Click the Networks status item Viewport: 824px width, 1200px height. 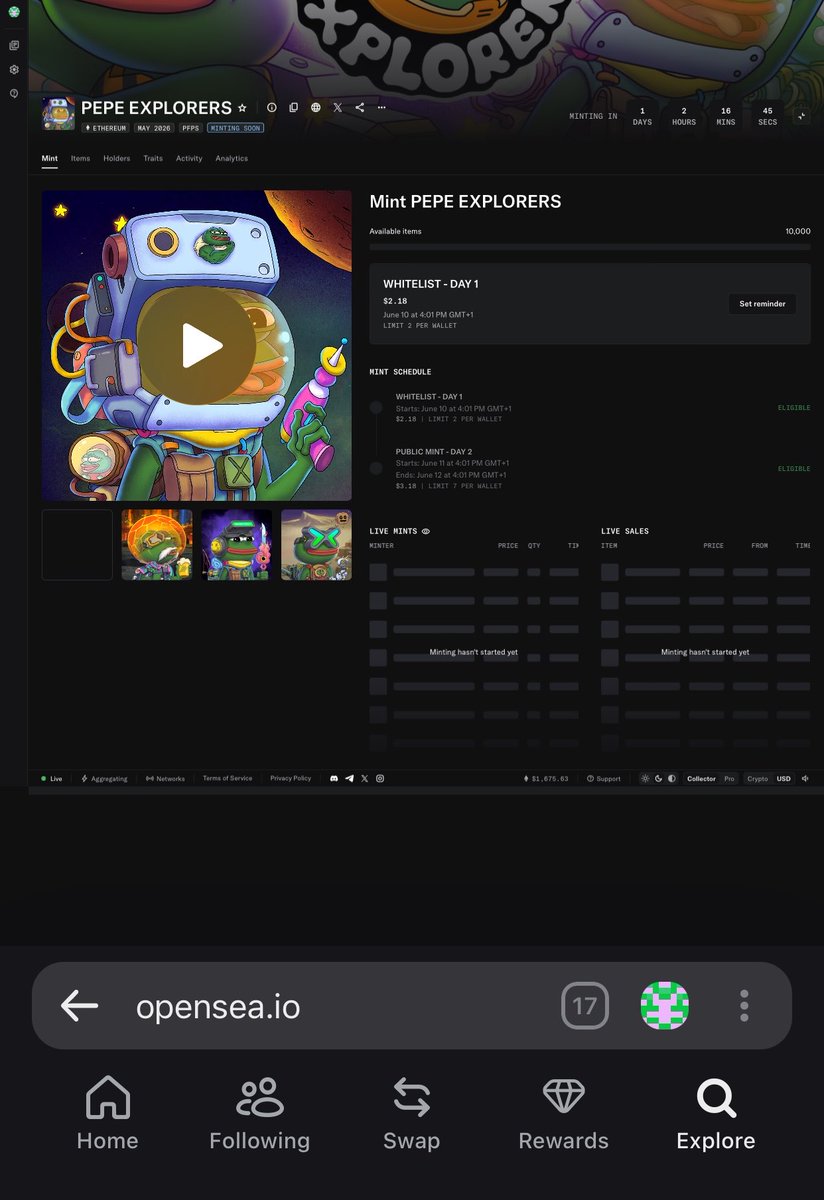(x=165, y=778)
